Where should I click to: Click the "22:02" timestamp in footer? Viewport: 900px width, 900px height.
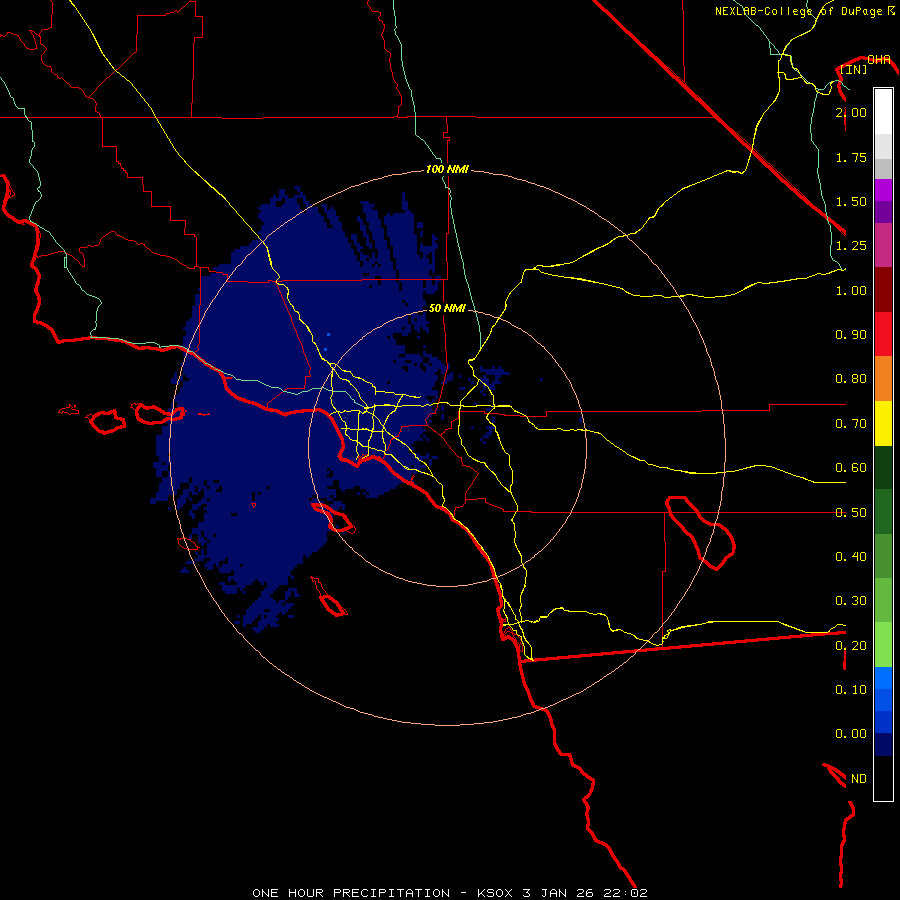[x=625, y=893]
